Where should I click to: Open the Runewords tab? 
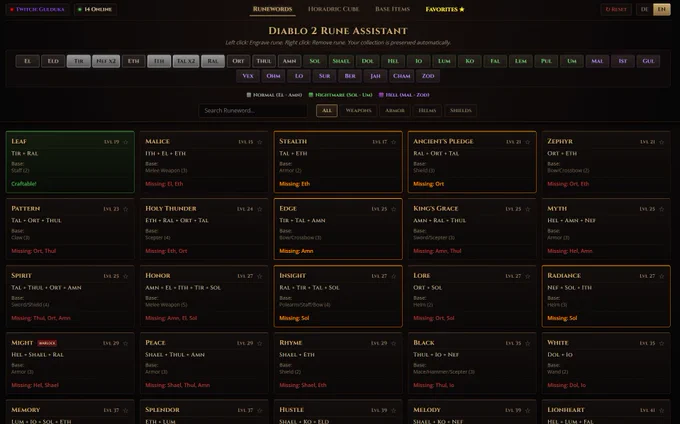point(272,9)
